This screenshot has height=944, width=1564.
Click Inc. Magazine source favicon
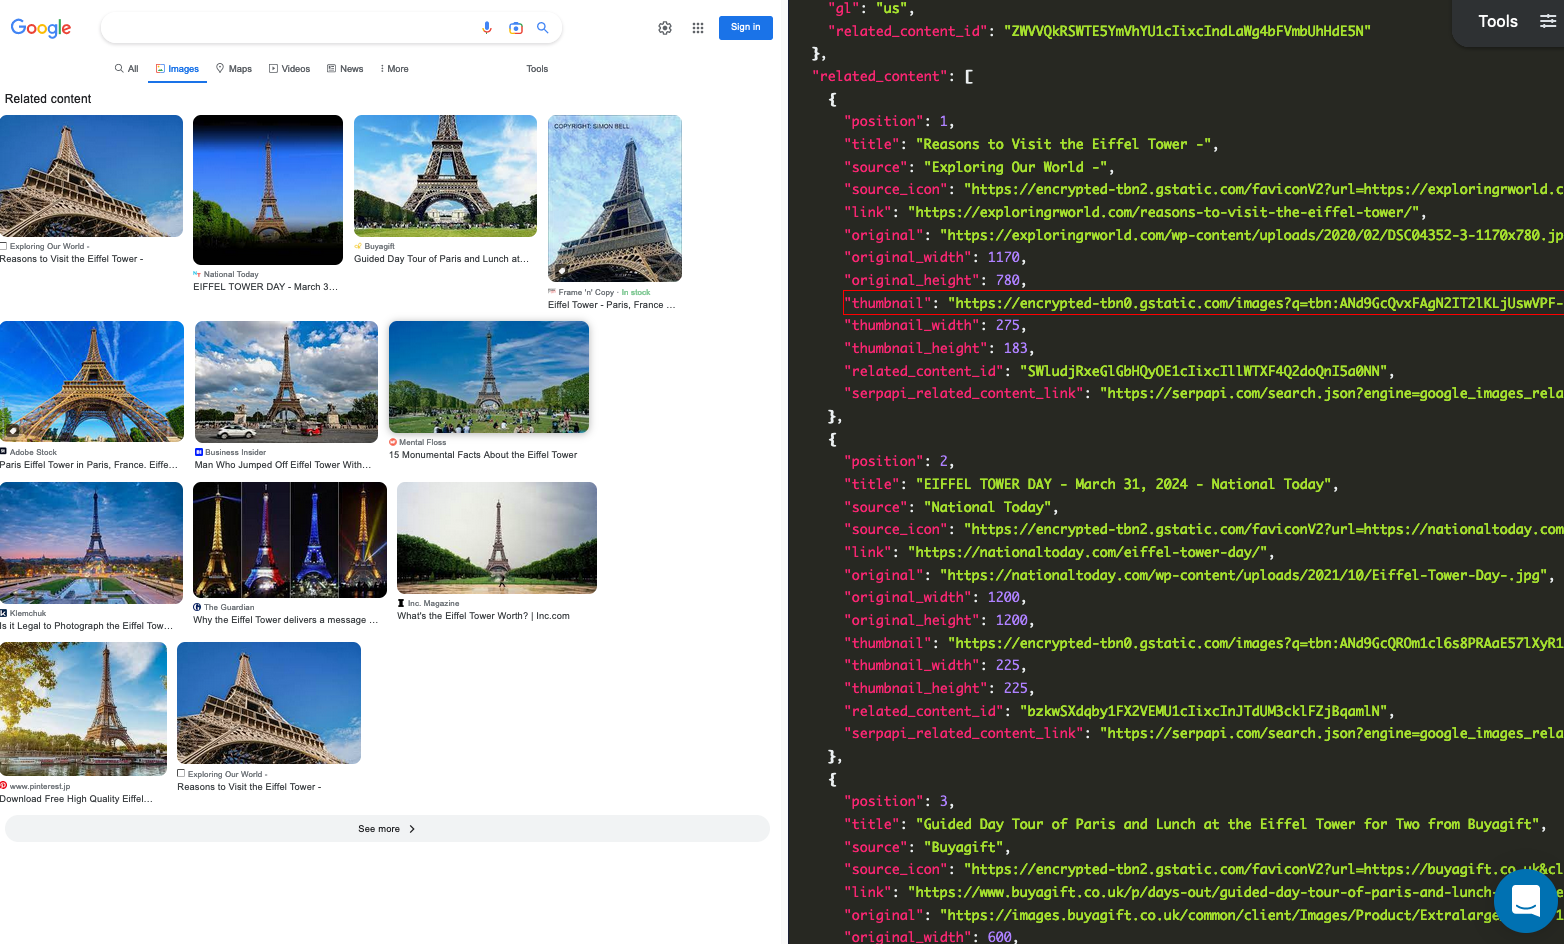tap(401, 603)
